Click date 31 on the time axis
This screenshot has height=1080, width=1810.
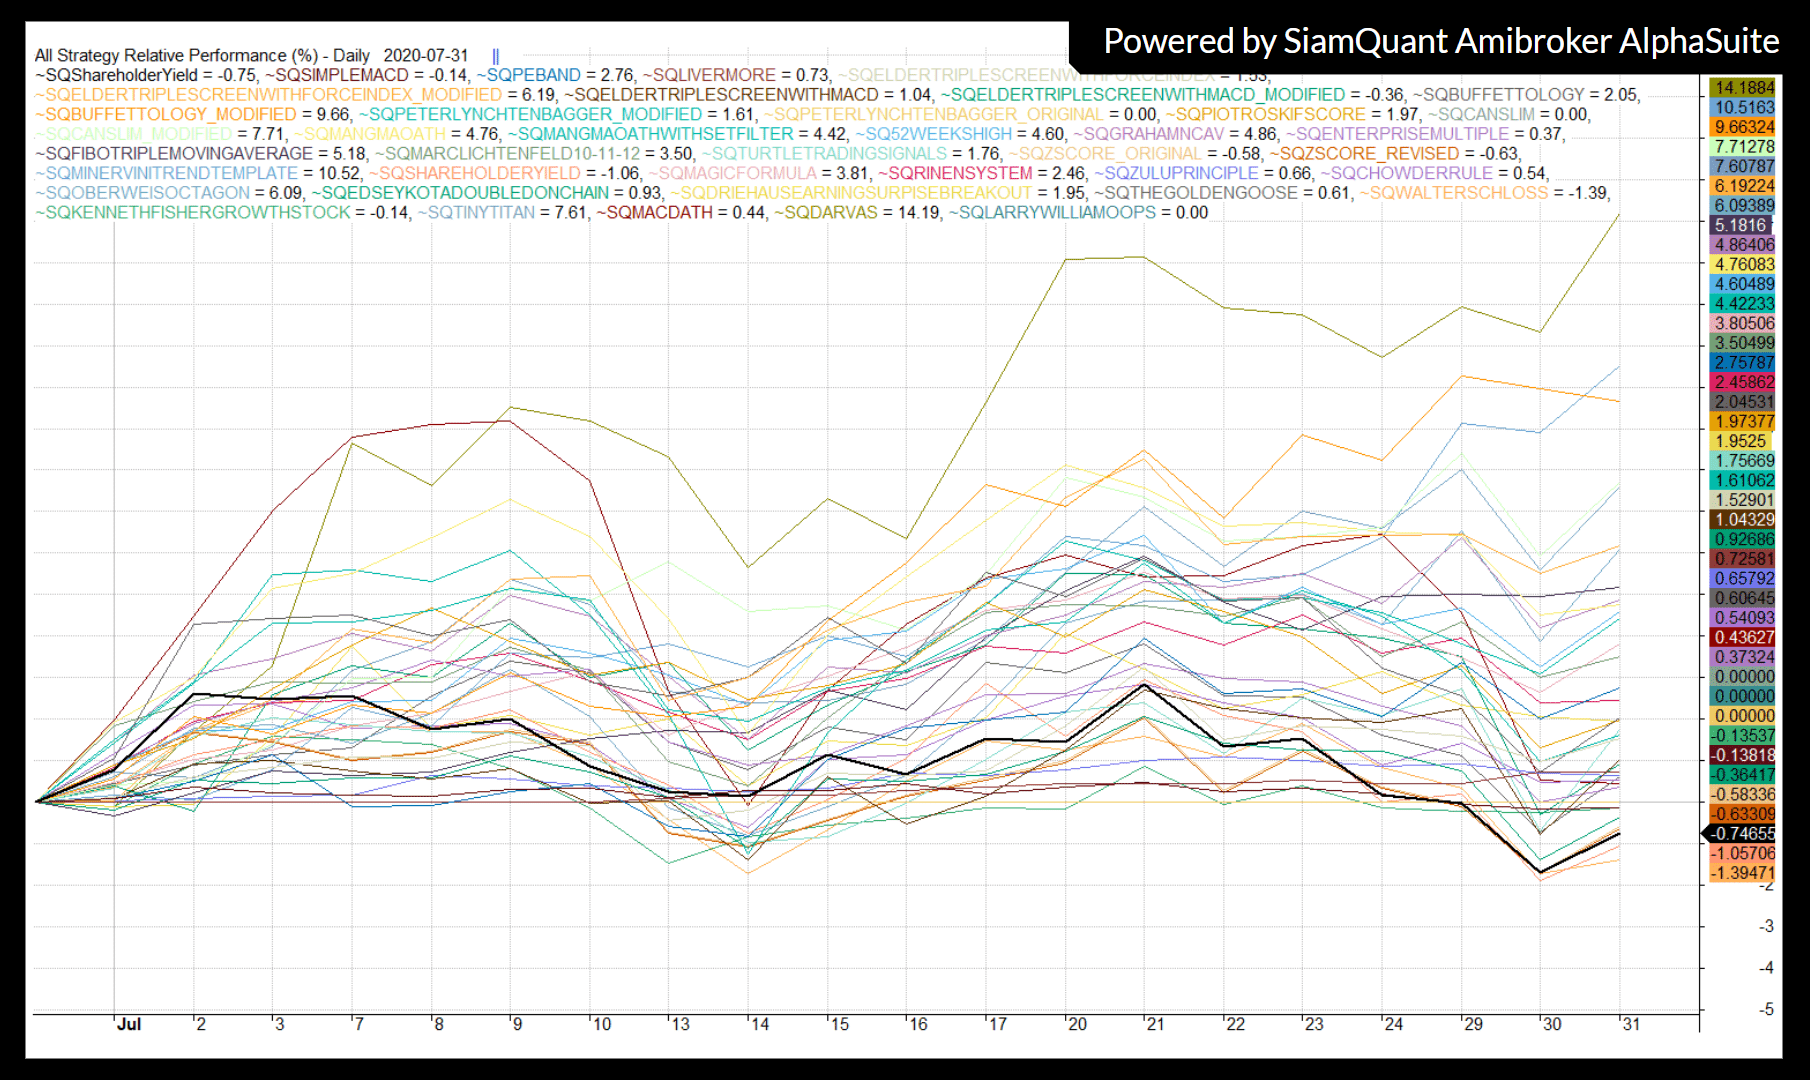pyautogui.click(x=1630, y=1024)
